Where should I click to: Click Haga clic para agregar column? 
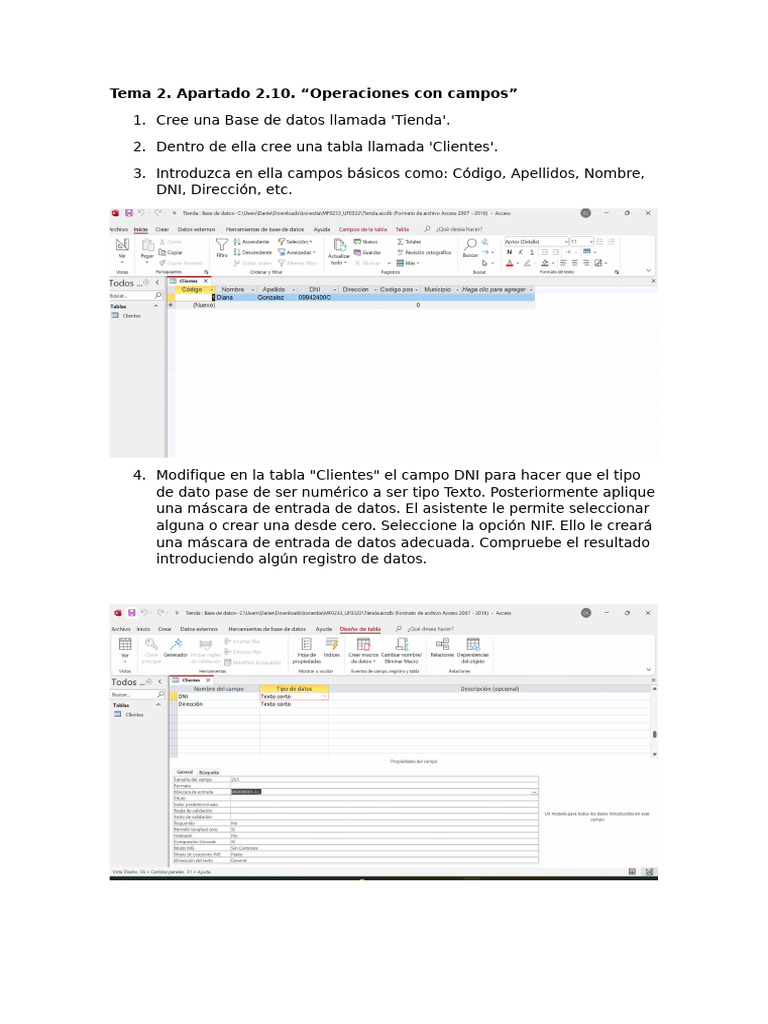click(x=497, y=289)
